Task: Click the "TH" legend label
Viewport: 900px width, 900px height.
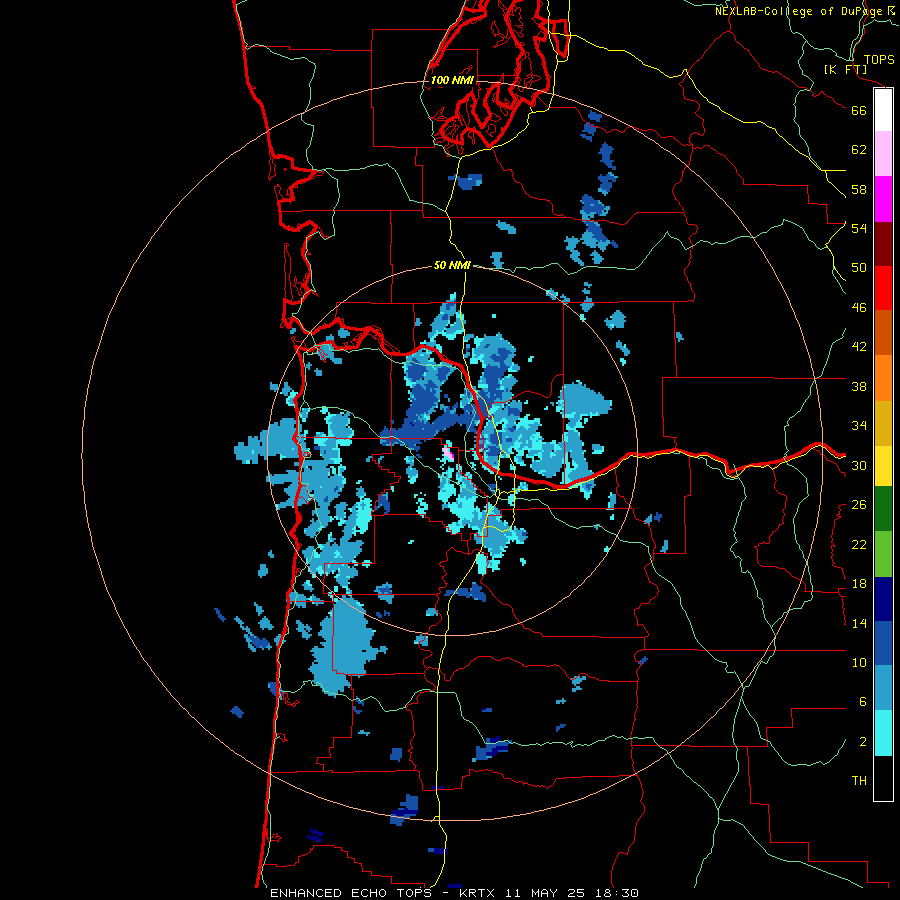Action: click(x=859, y=781)
